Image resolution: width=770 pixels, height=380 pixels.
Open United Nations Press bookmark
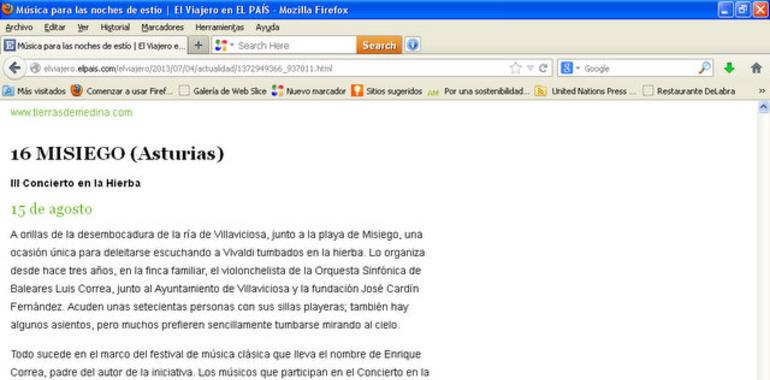pyautogui.click(x=586, y=91)
